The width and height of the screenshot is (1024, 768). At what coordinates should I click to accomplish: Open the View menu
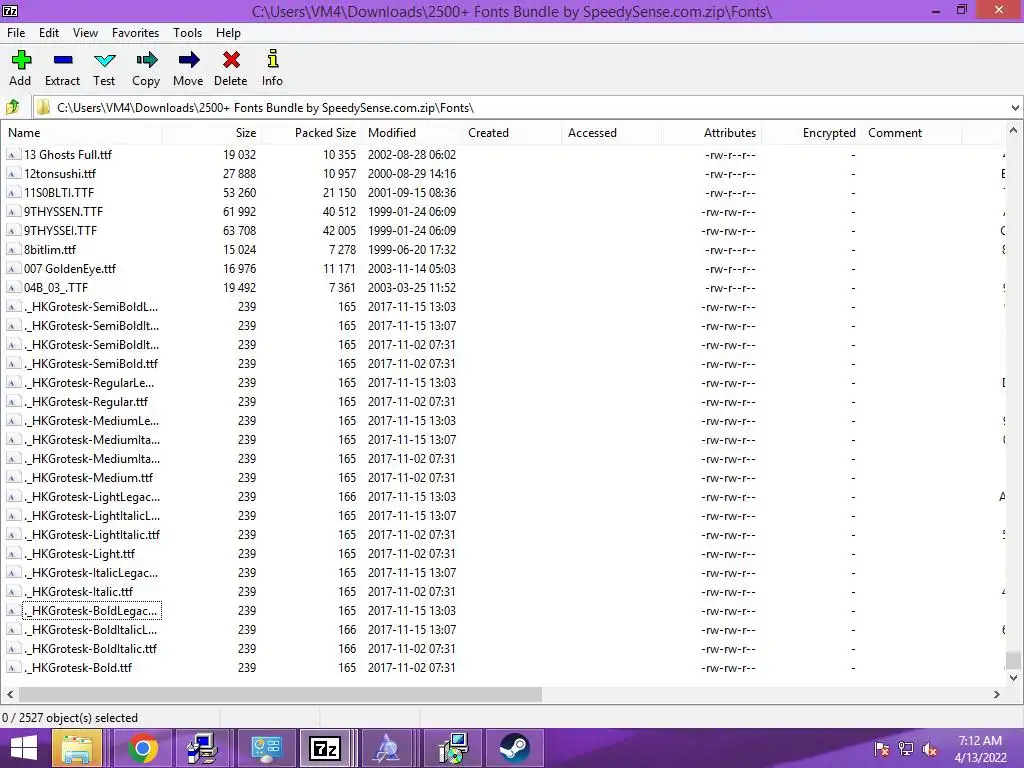[86, 33]
